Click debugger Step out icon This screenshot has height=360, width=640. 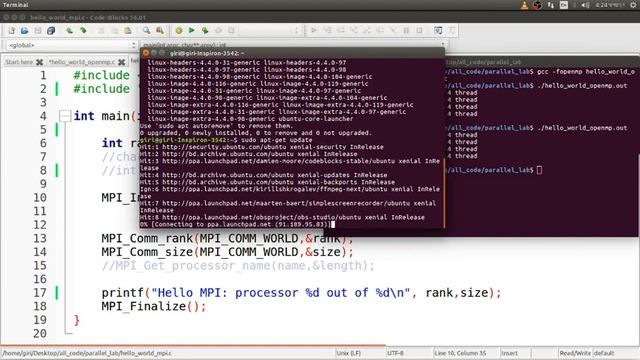click(367, 31)
